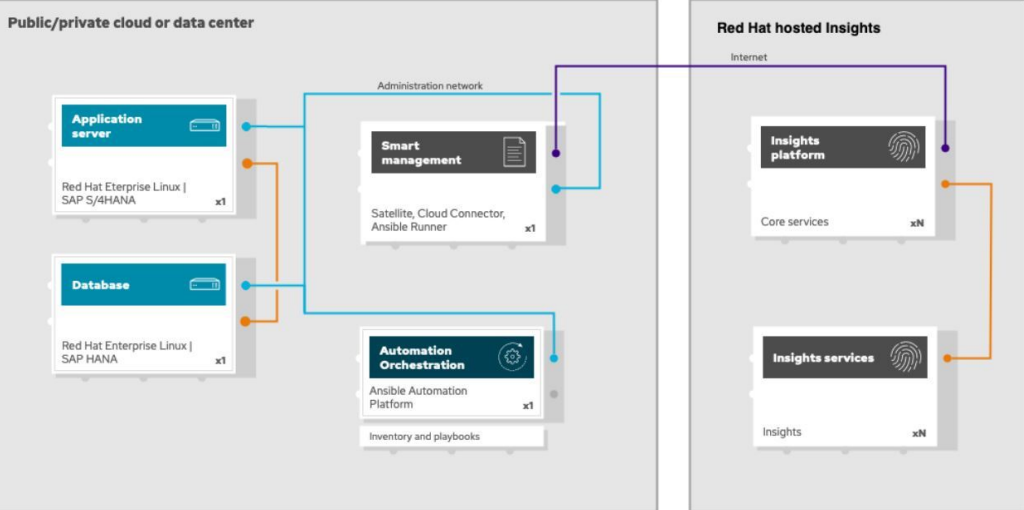
Task: Click 'Satellite, Cloud Connector, Ansible Runner' text
Action: 438,220
